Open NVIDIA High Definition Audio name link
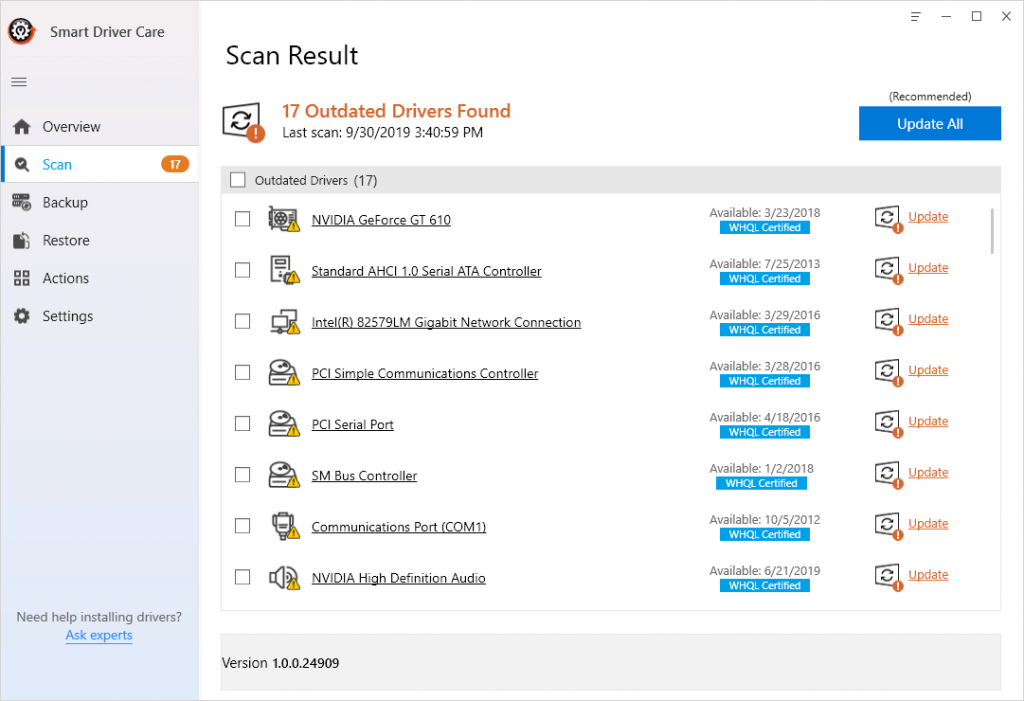1024x701 pixels. click(x=398, y=578)
